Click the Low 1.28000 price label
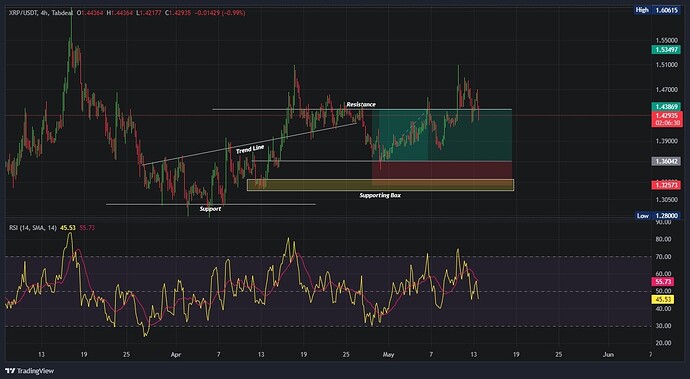 point(658,216)
